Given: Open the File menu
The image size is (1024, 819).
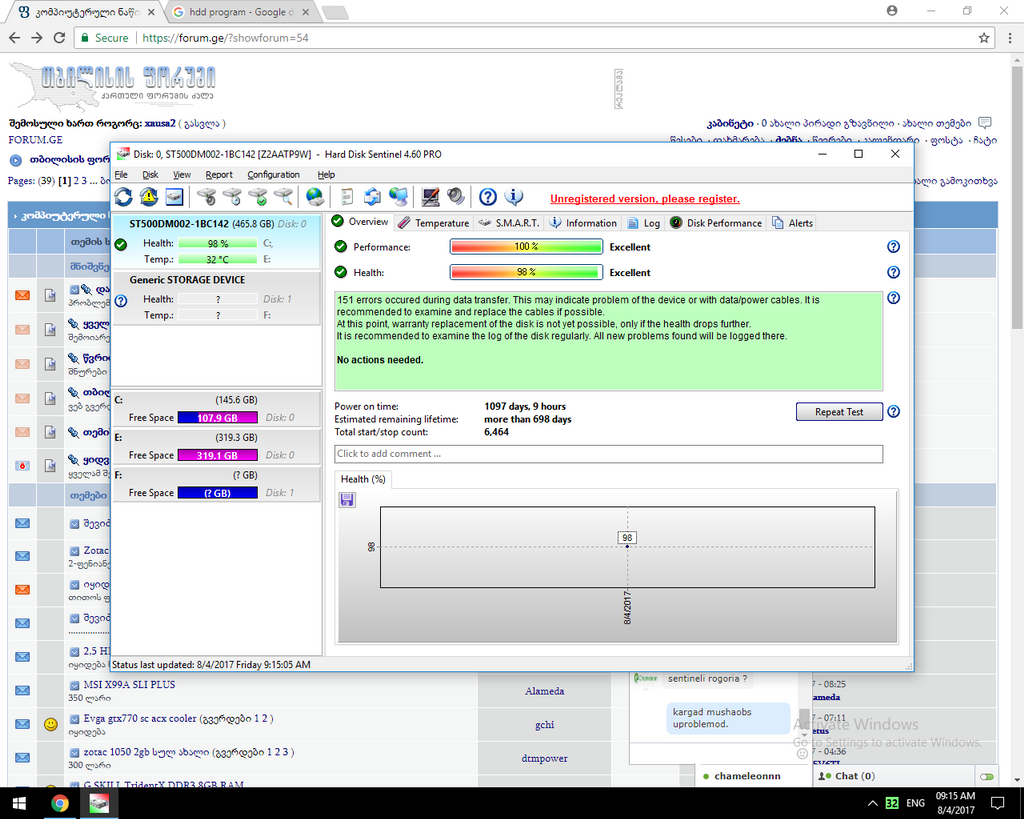Looking at the screenshot, I should [121, 174].
